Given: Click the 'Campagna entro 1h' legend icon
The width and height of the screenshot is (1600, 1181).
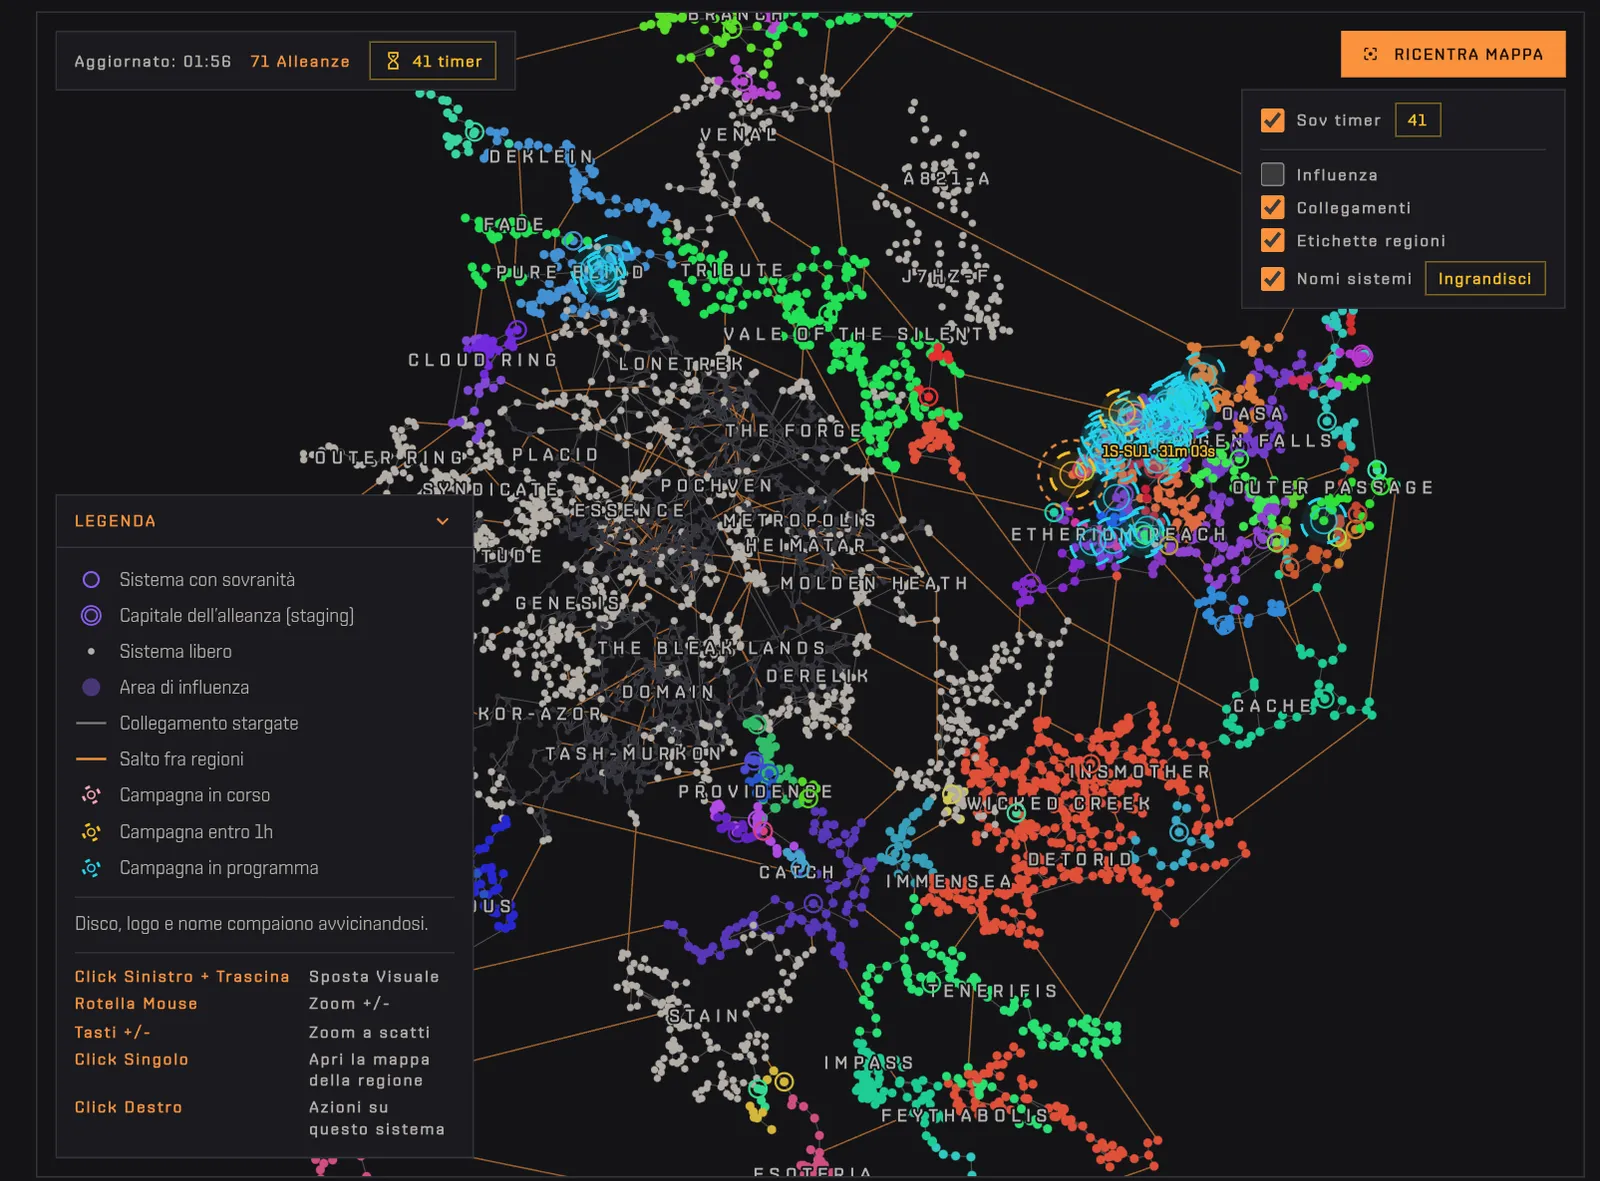Looking at the screenshot, I should pyautogui.click(x=91, y=832).
